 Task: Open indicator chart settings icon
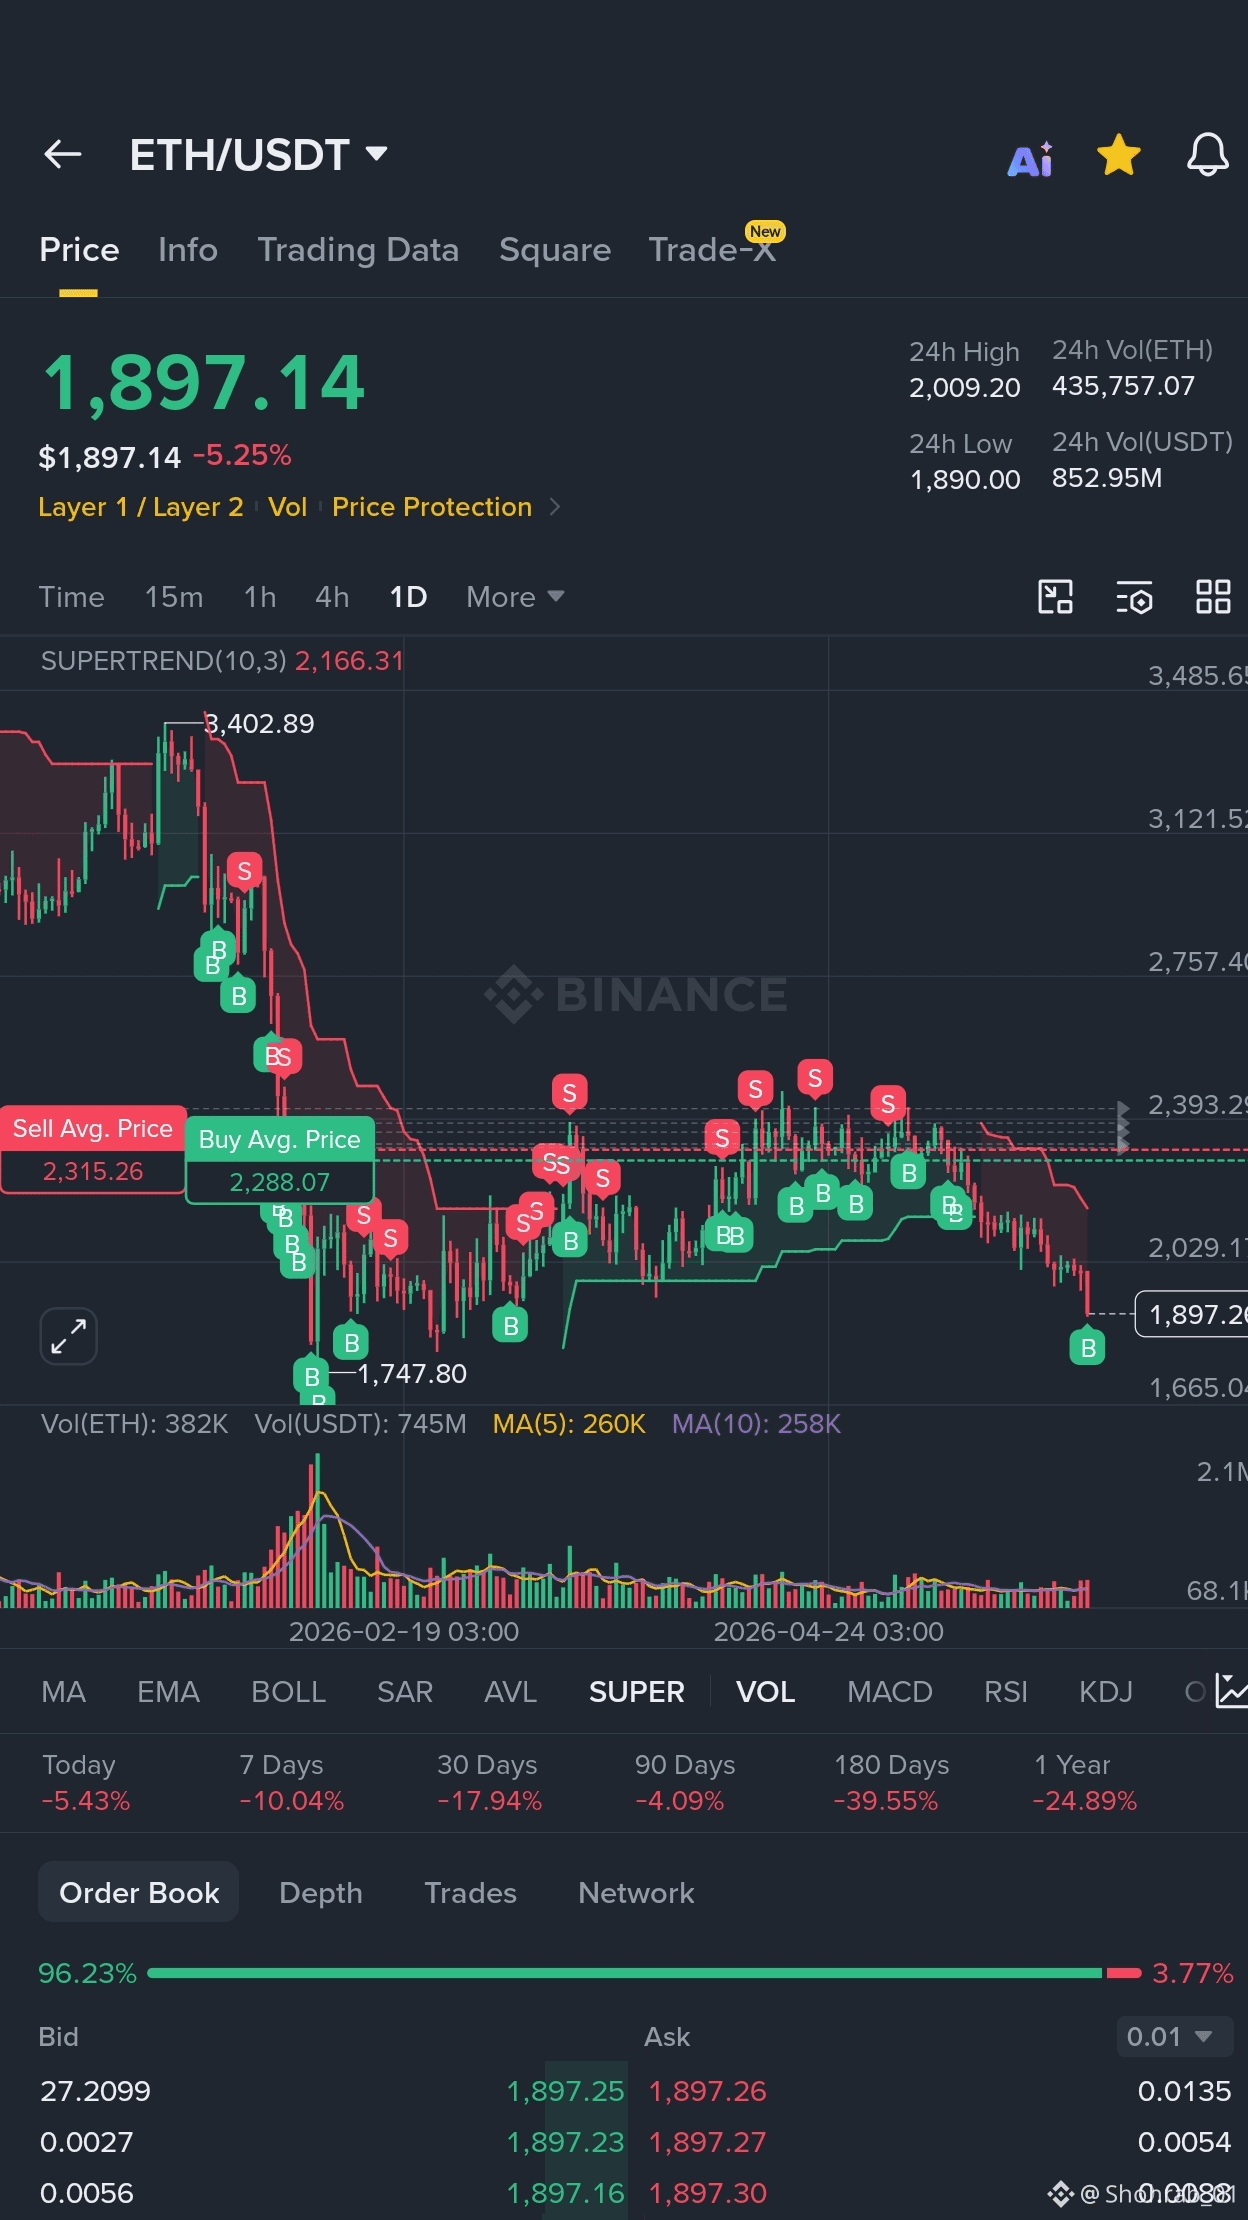pos(1231,1690)
